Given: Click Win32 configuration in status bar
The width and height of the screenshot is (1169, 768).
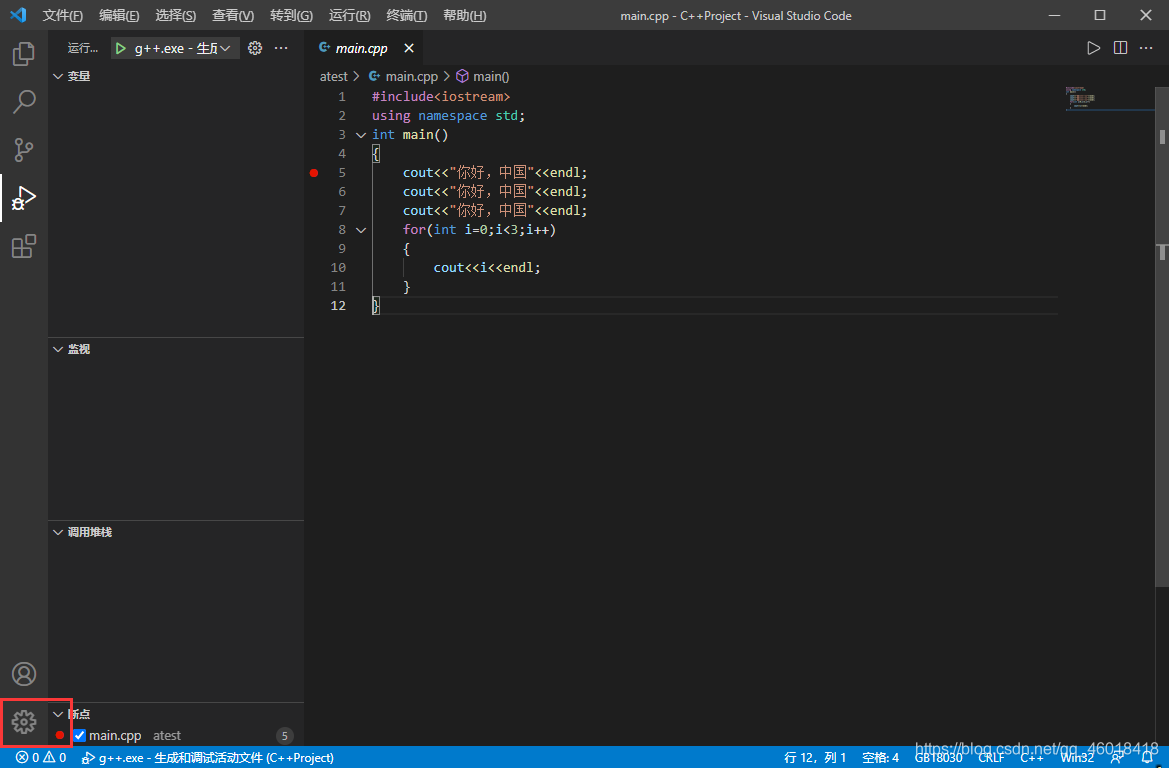Looking at the screenshot, I should tap(1077, 758).
